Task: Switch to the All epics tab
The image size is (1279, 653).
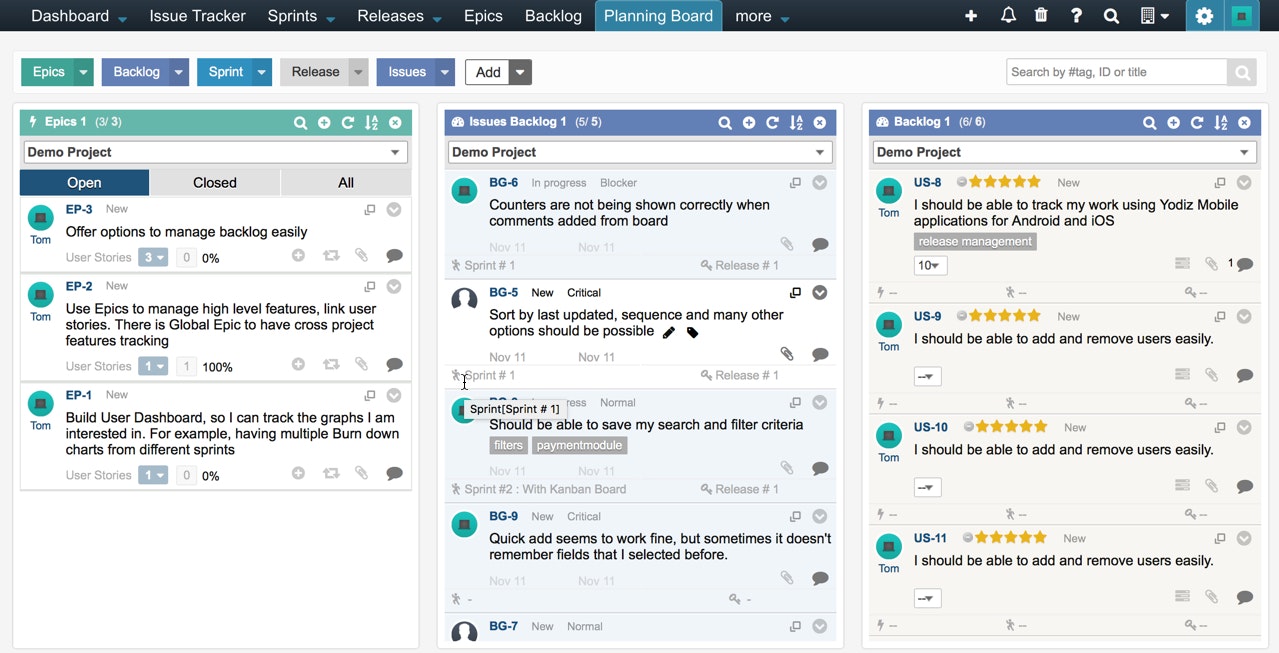Action: [x=346, y=182]
